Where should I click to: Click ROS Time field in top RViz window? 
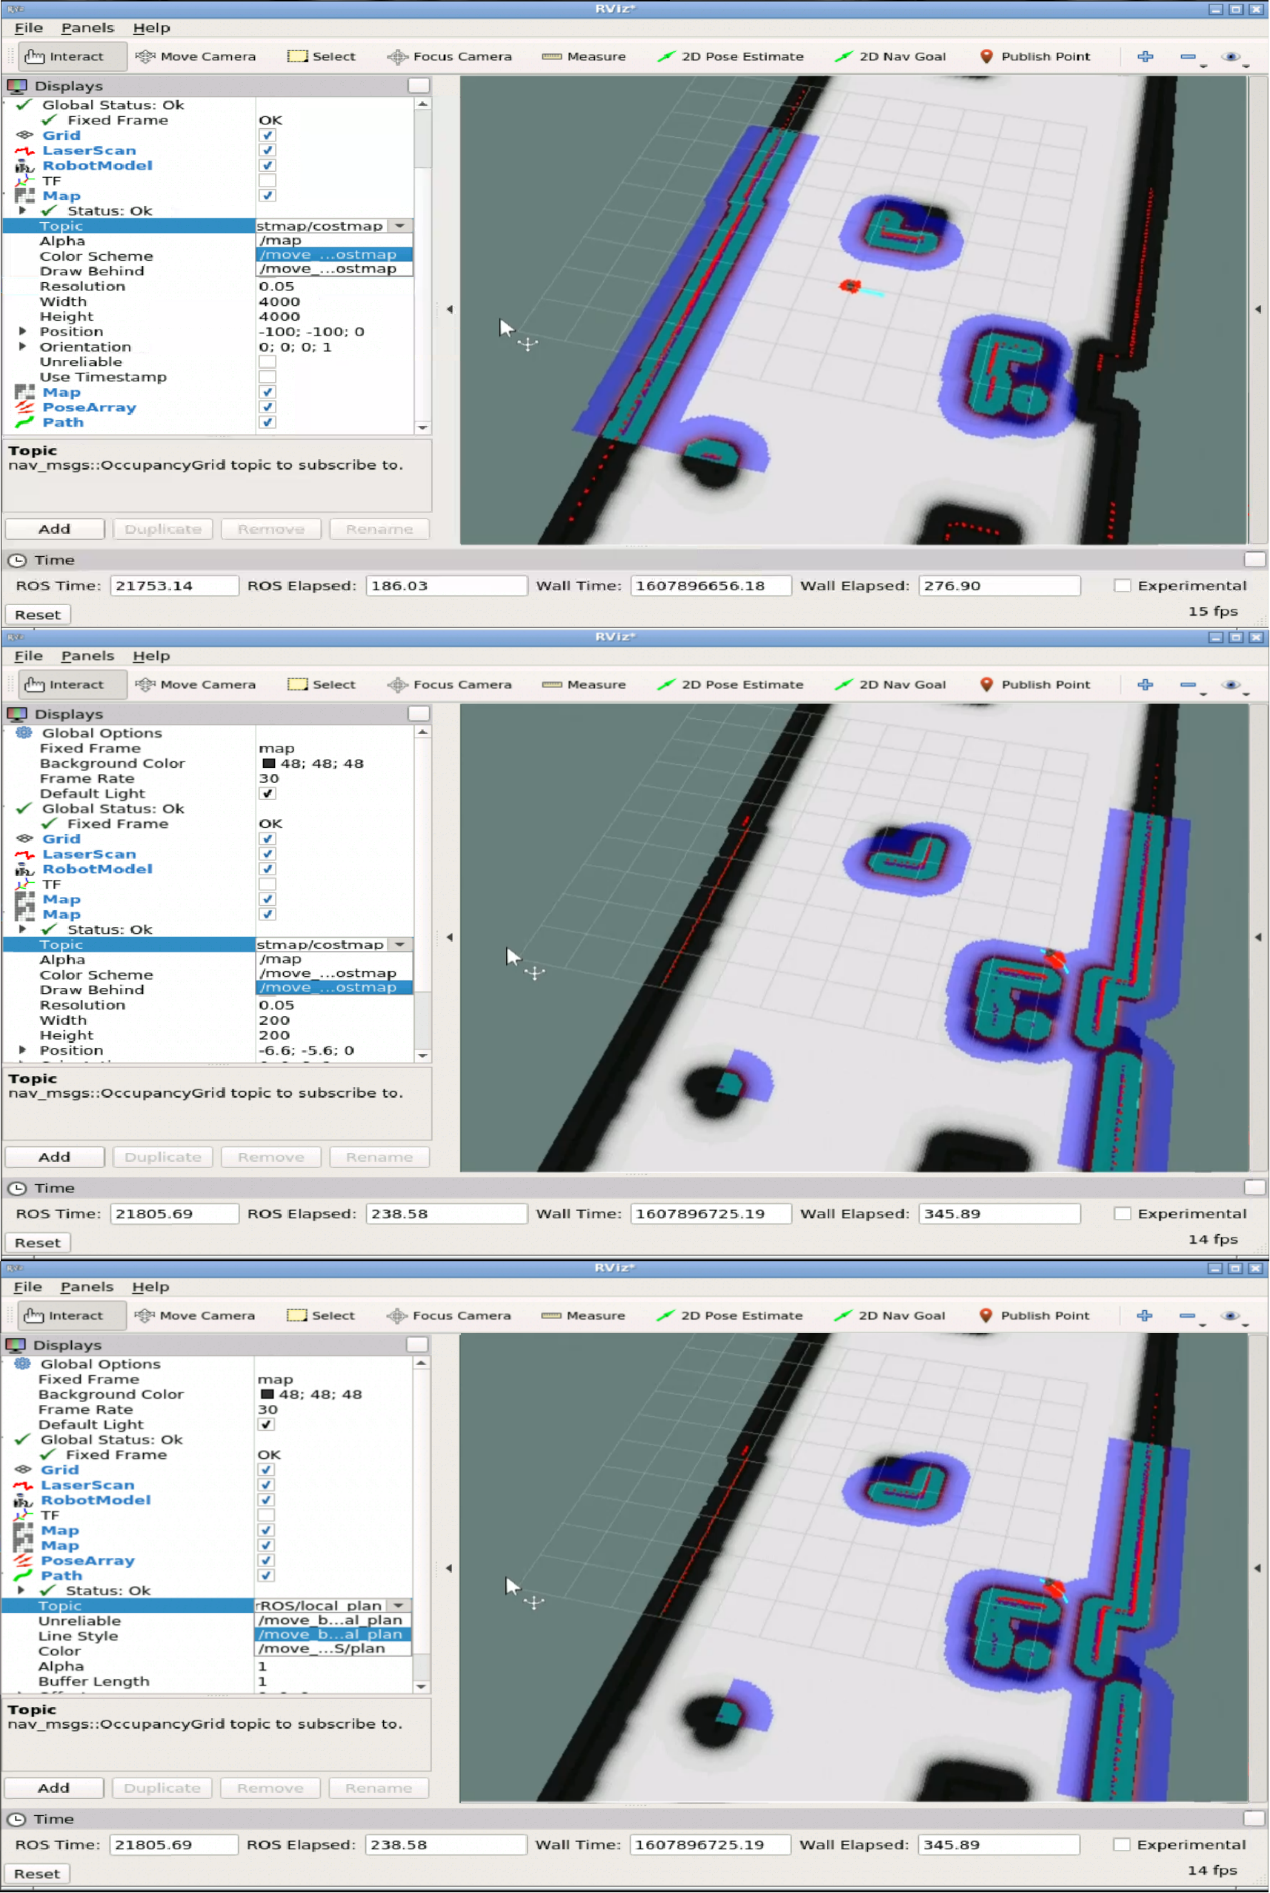click(x=174, y=586)
